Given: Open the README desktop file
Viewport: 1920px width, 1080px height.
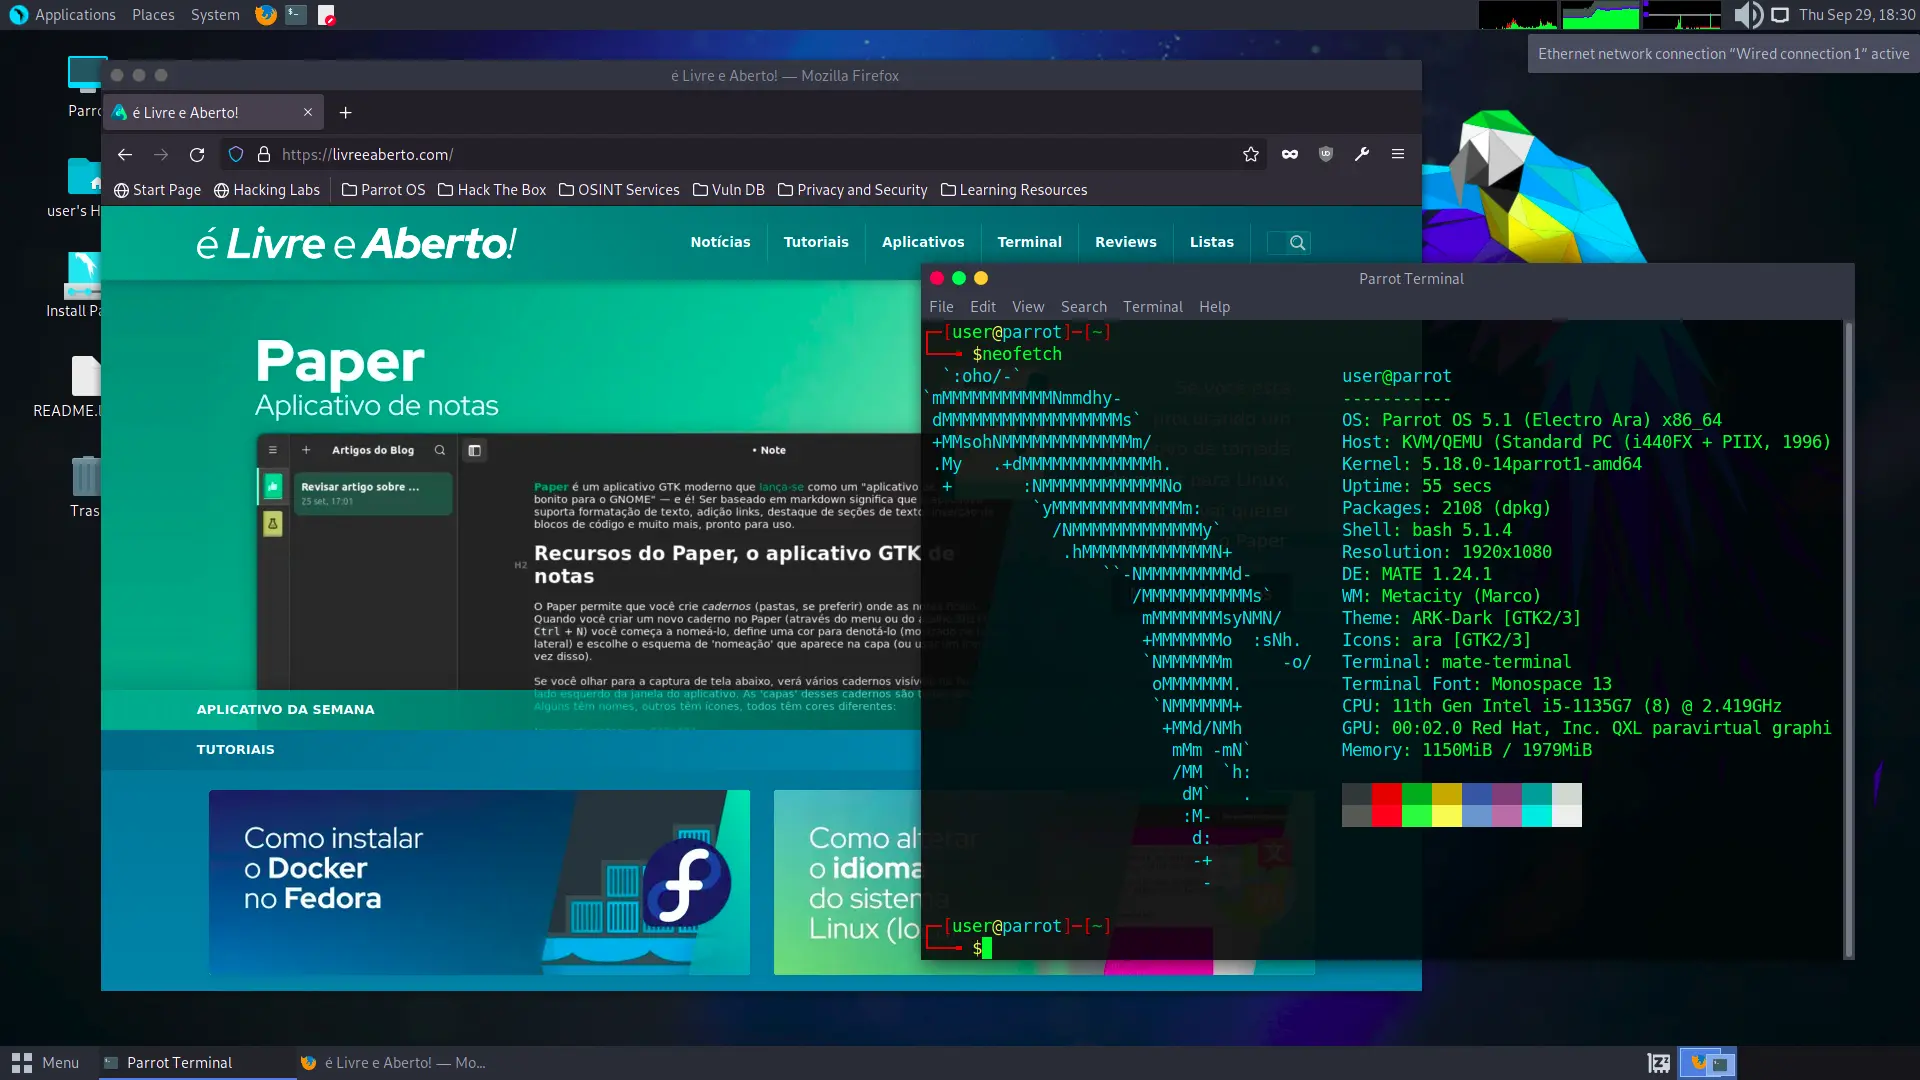Looking at the screenshot, I should (x=84, y=387).
